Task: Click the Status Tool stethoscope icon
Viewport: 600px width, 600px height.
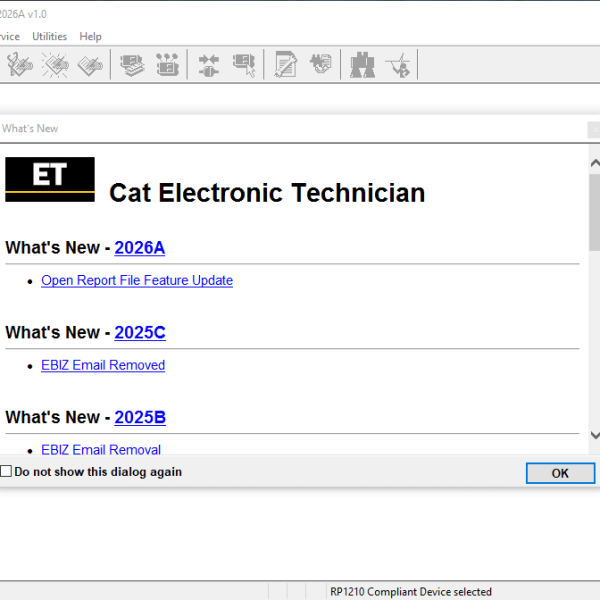Action: point(20,65)
